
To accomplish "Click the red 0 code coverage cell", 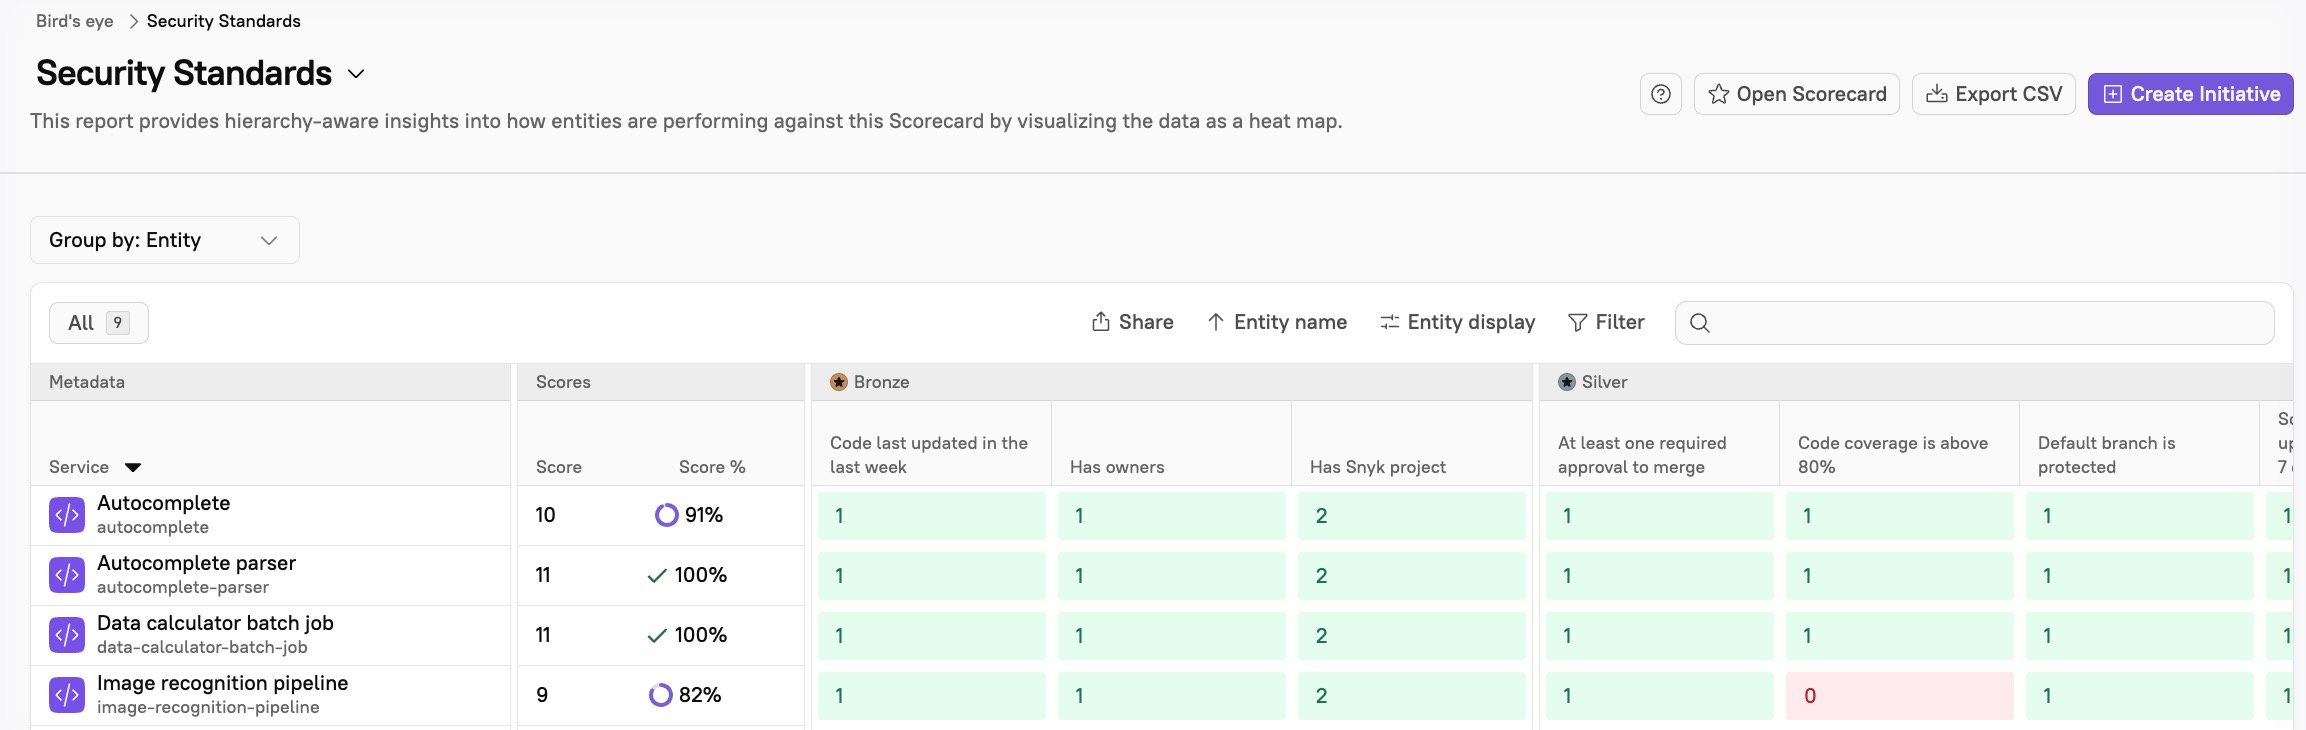I will point(1899,696).
